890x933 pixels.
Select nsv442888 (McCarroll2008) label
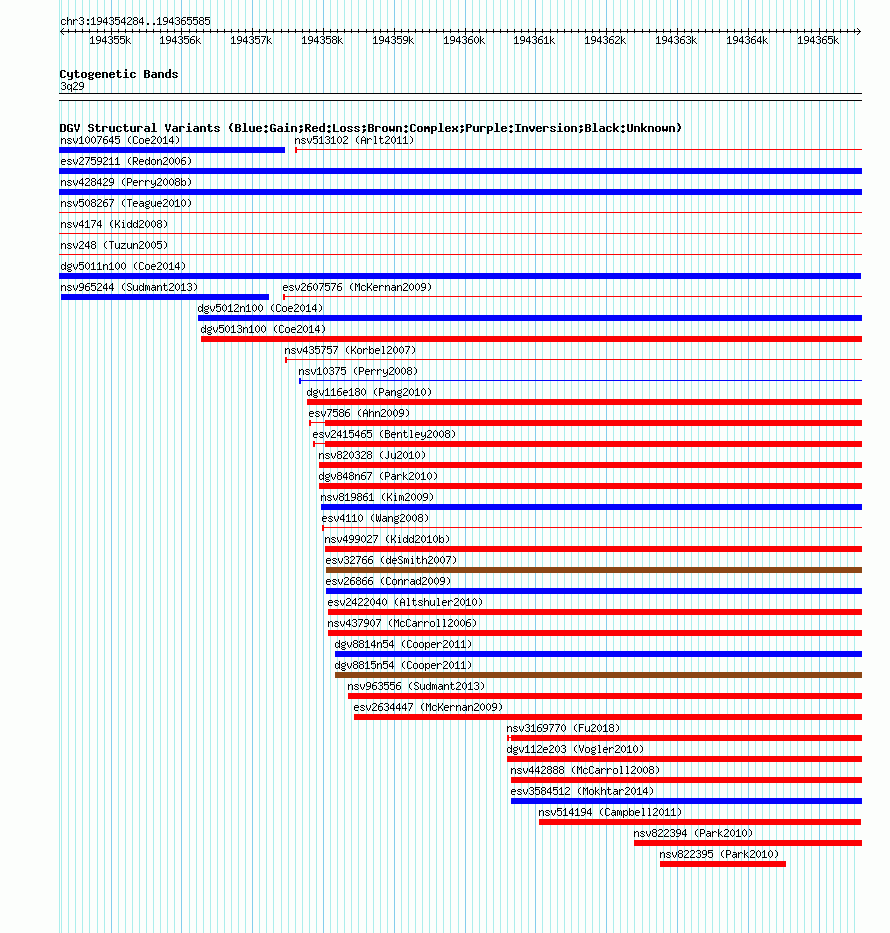pos(585,770)
